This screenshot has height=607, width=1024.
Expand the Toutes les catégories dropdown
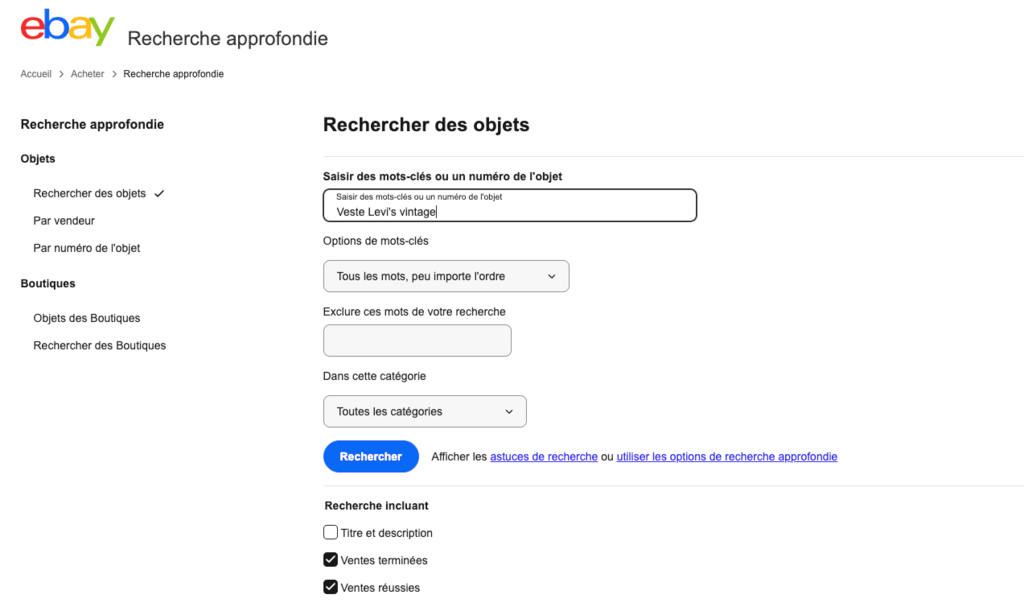point(424,412)
